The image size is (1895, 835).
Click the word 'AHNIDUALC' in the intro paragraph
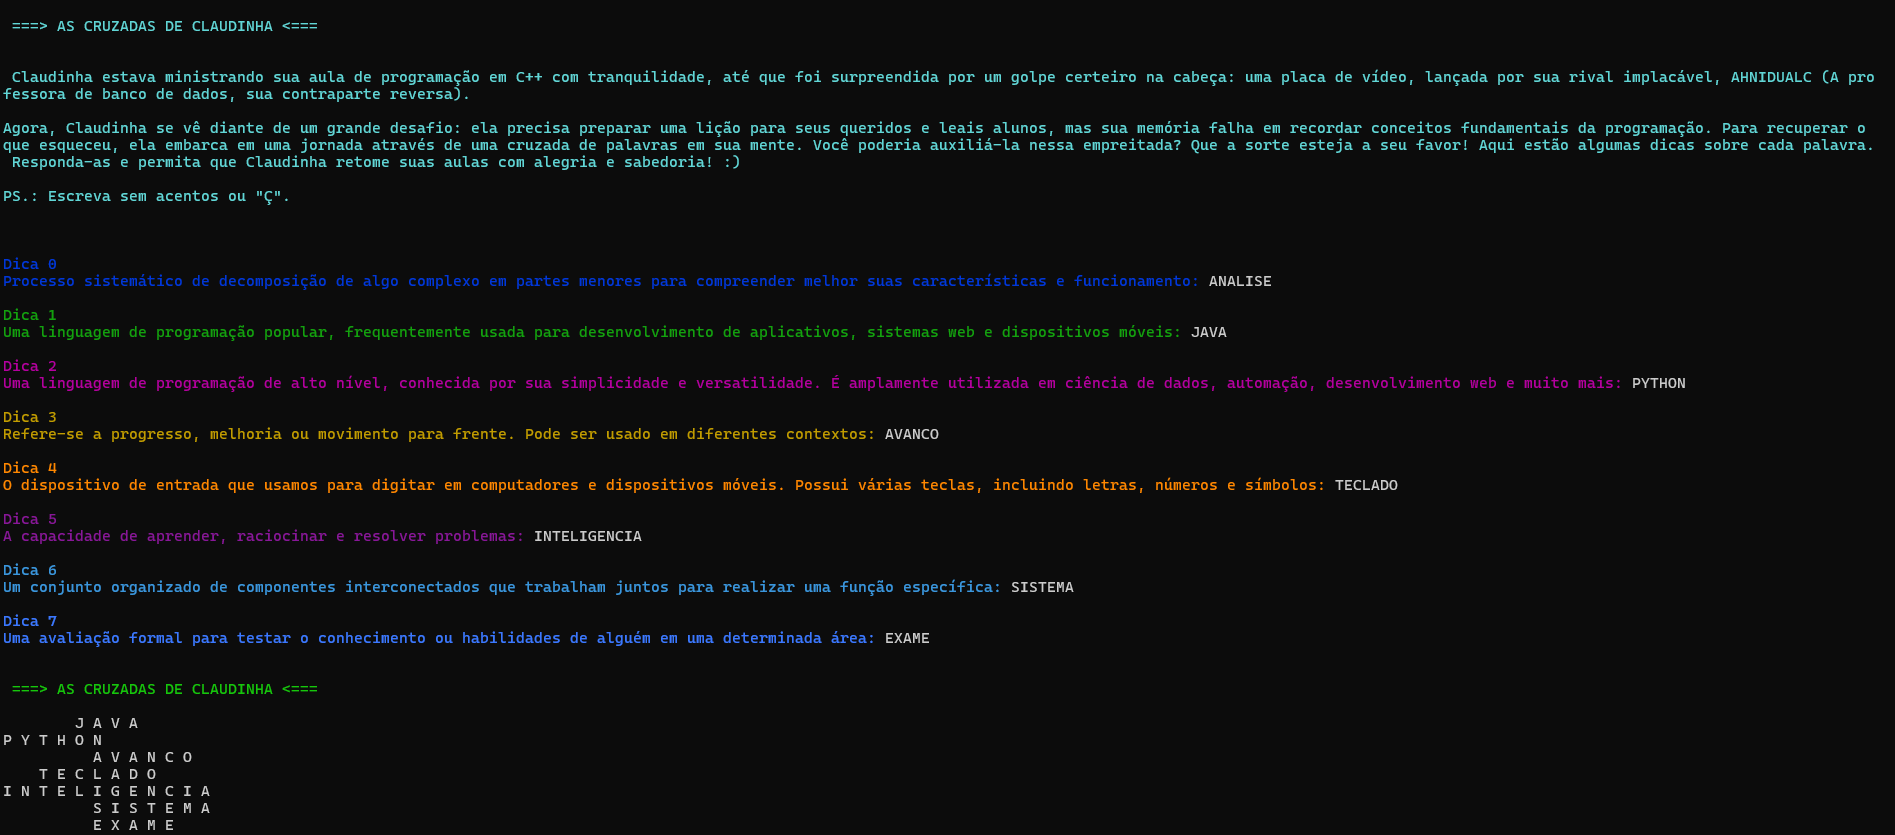pos(1771,77)
